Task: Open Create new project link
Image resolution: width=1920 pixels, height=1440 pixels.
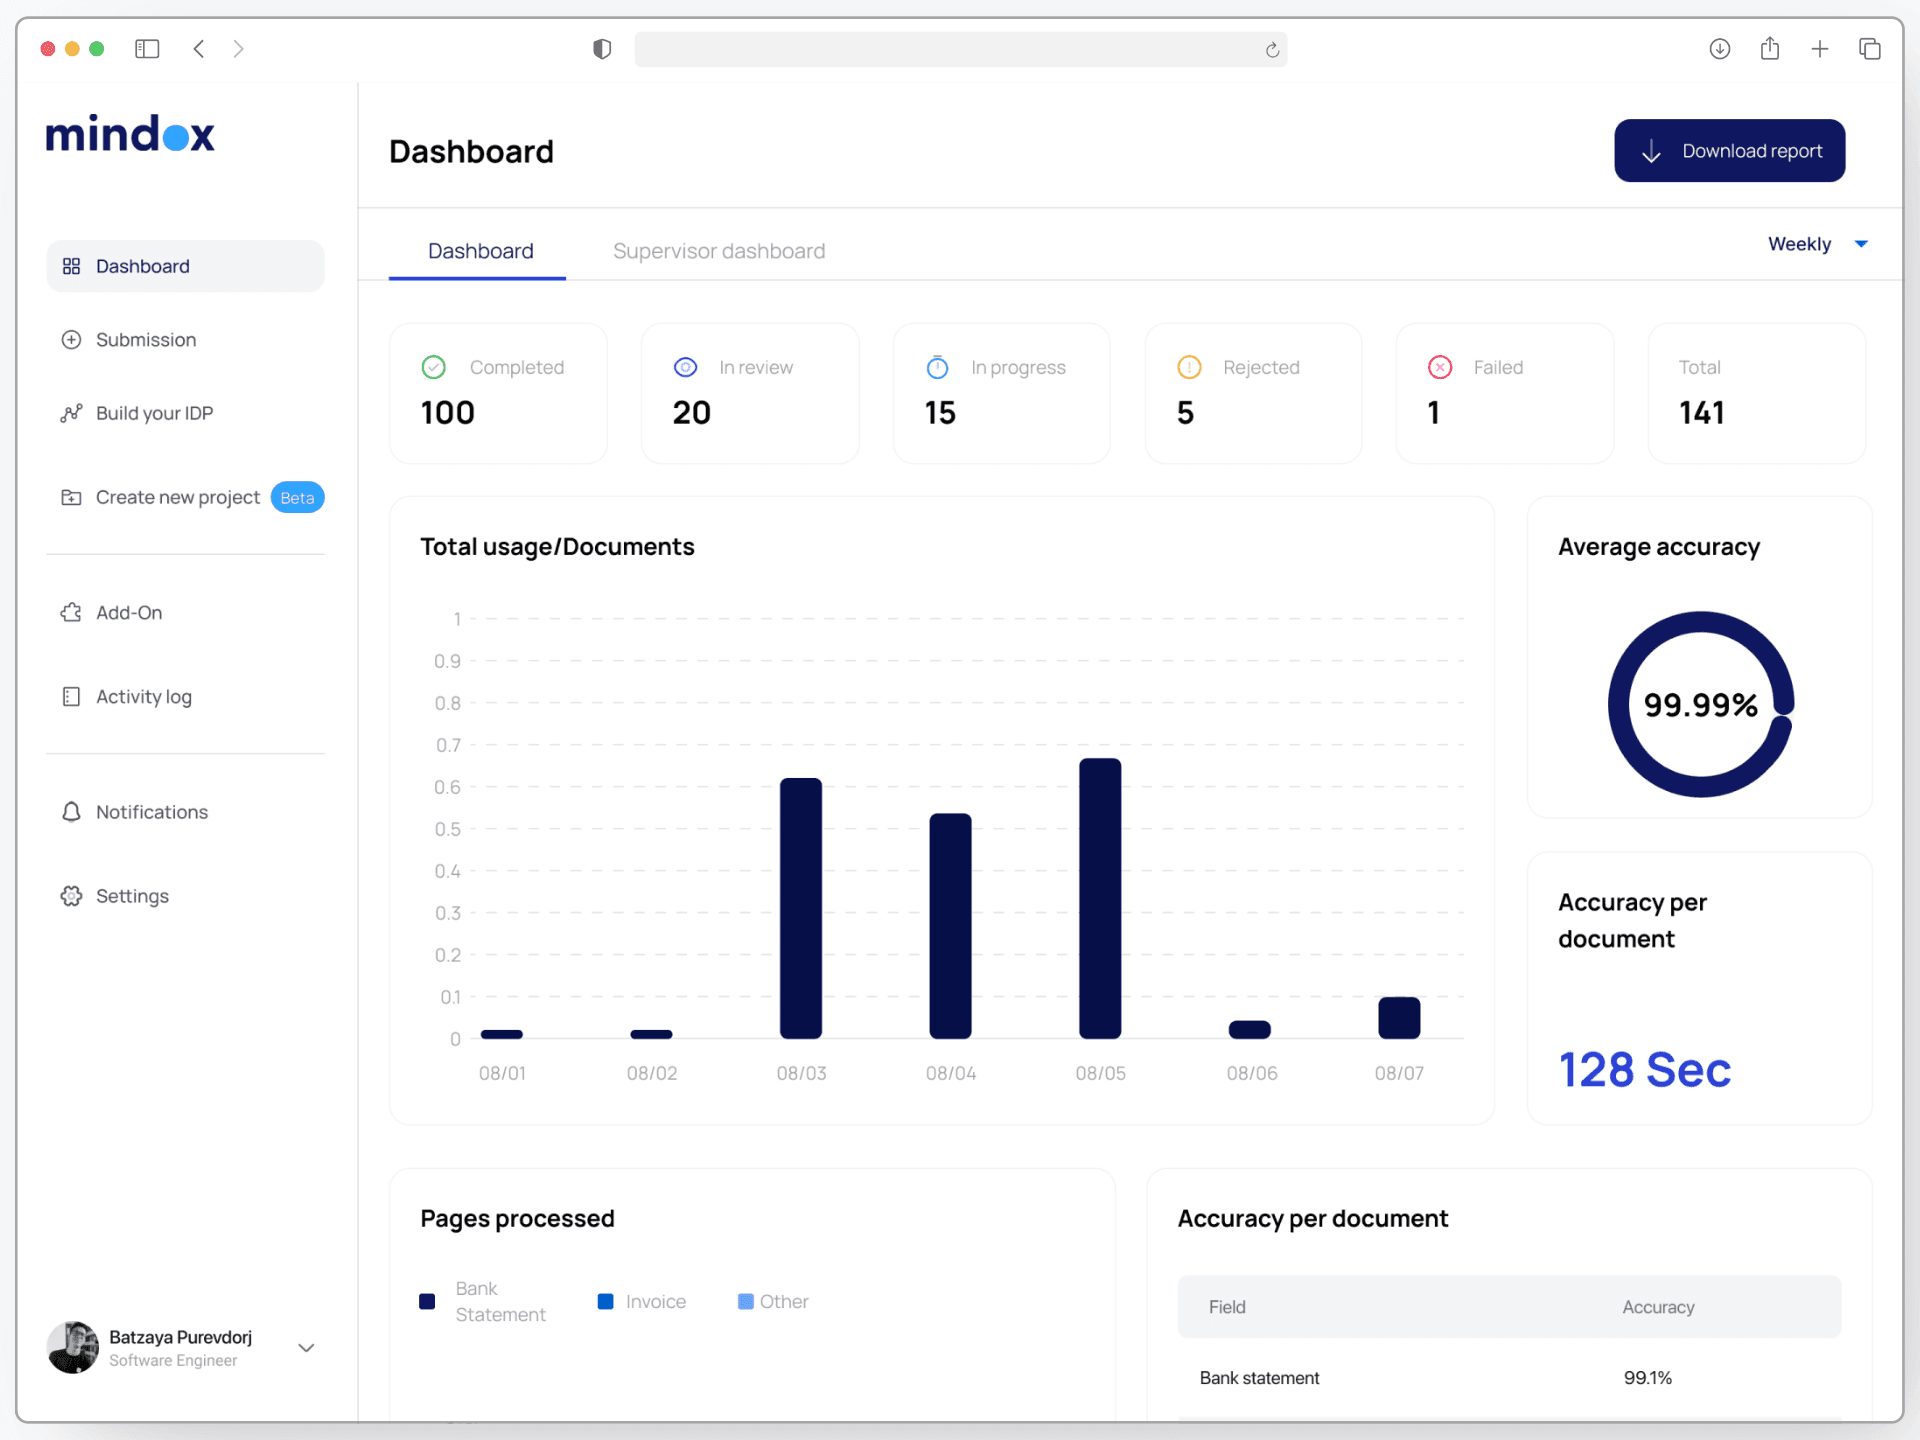Action: pos(177,497)
